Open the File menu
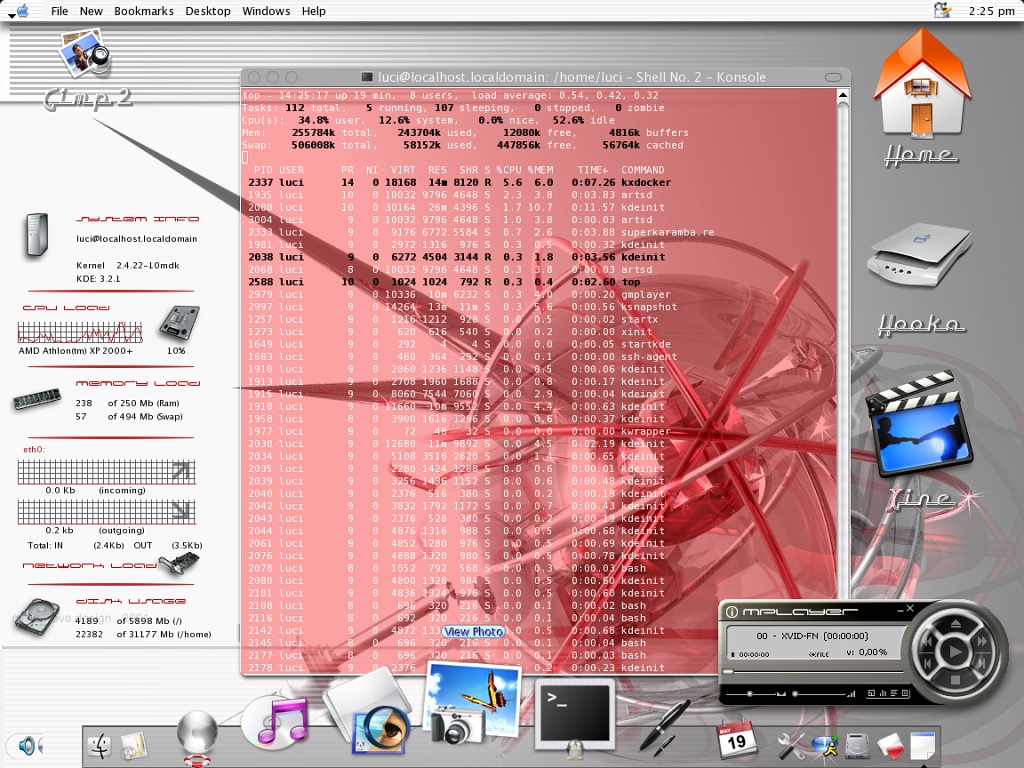 [59, 10]
